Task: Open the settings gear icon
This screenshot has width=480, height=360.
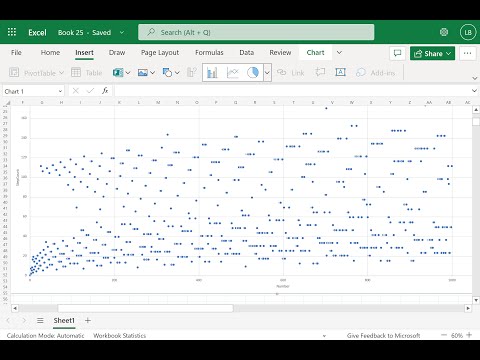Action: coord(444,32)
